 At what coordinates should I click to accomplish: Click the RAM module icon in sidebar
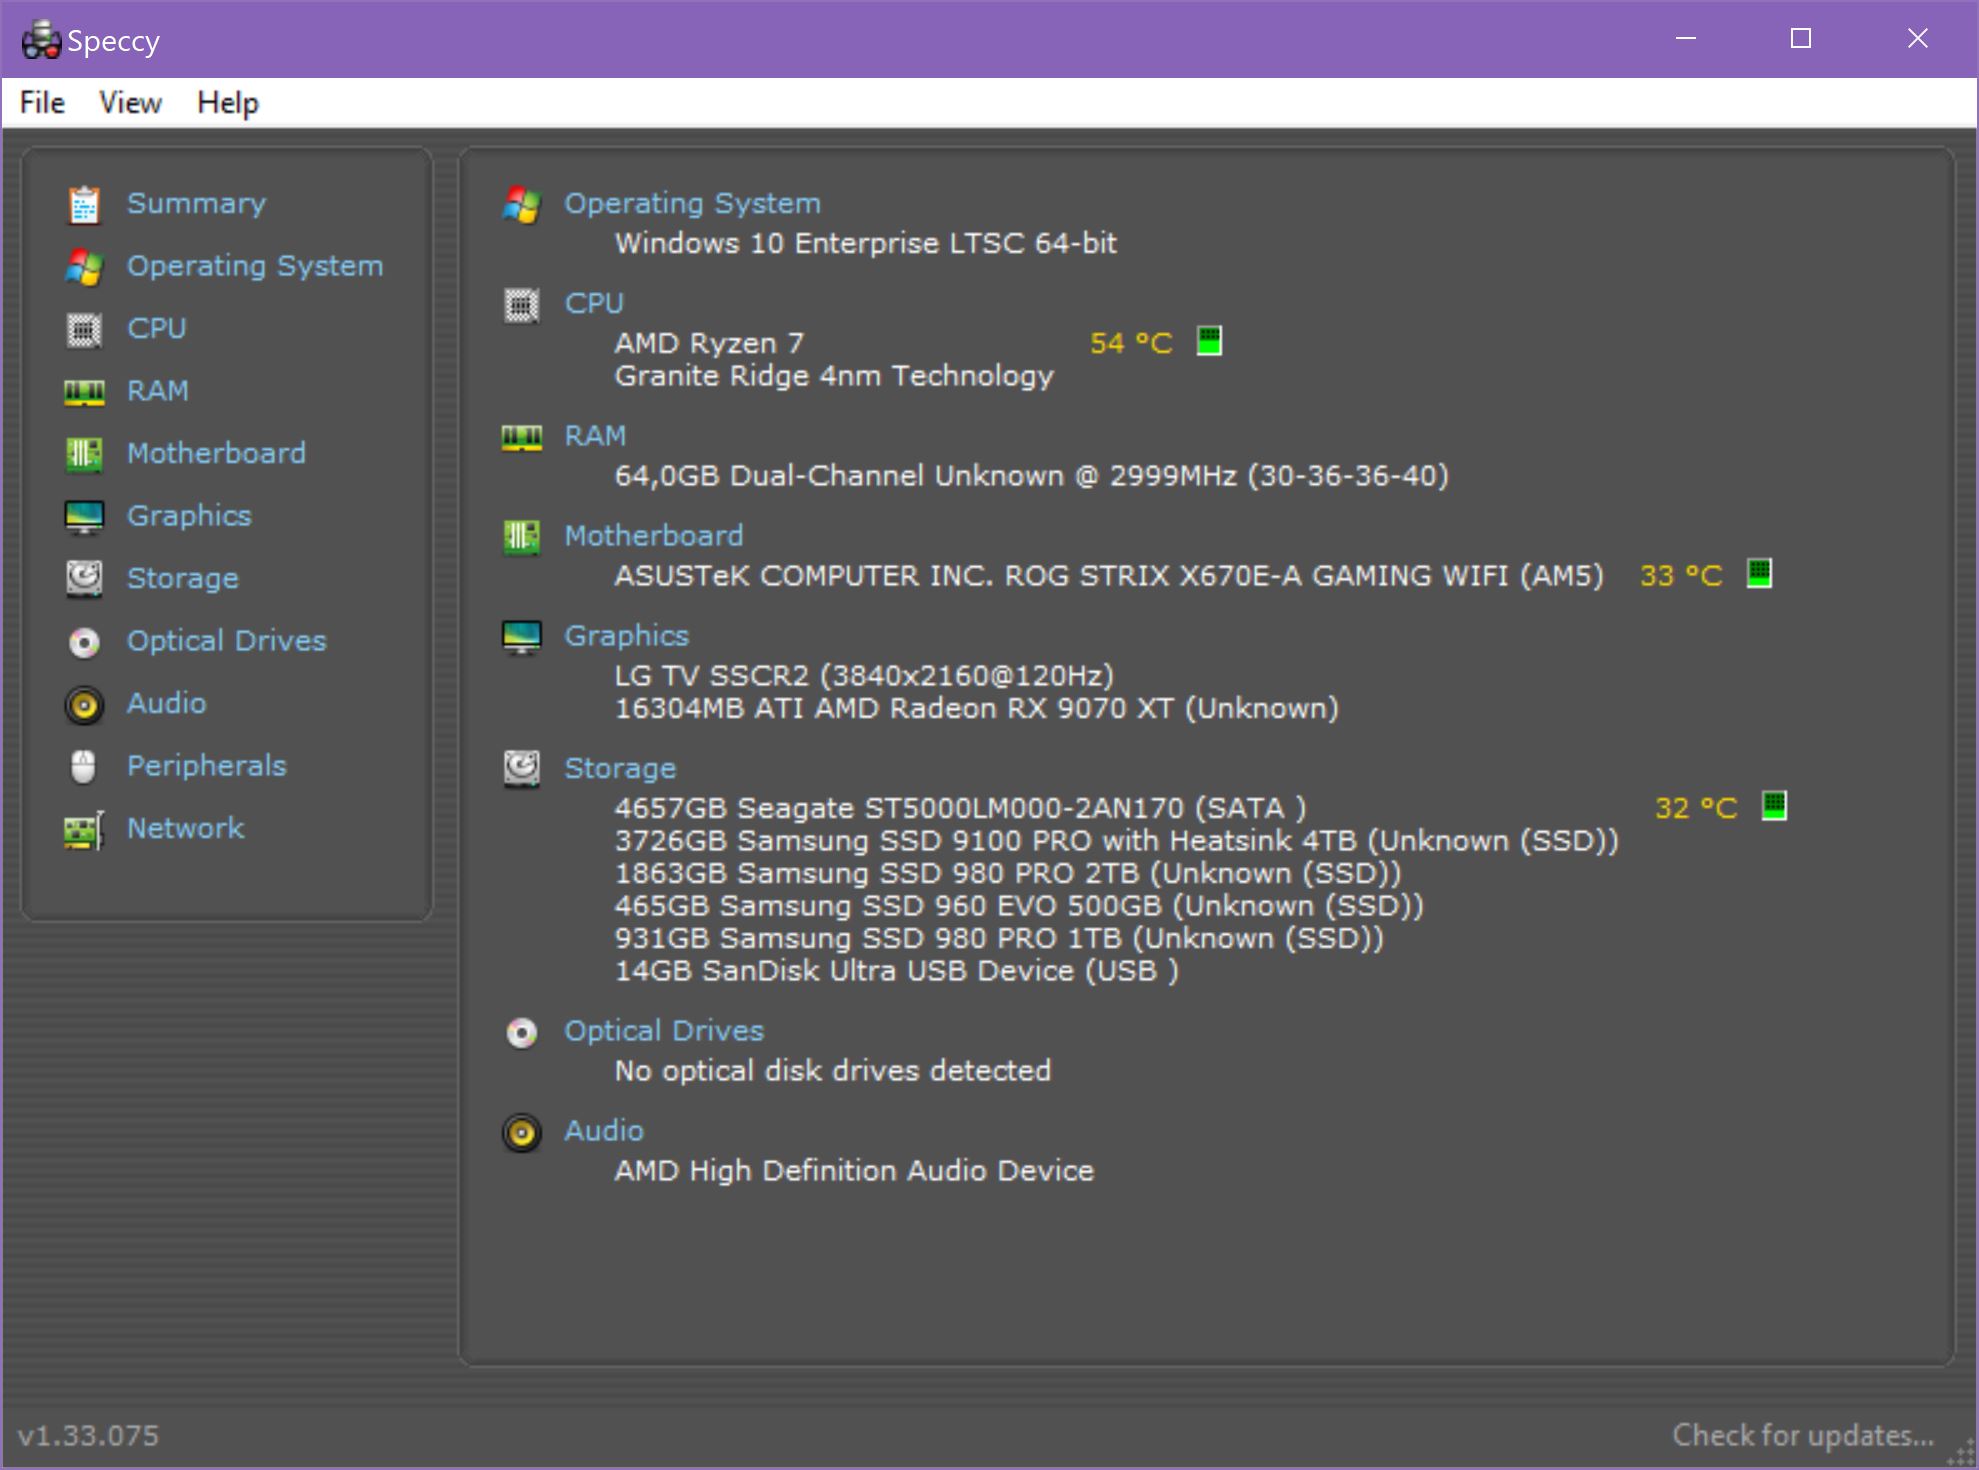click(84, 392)
